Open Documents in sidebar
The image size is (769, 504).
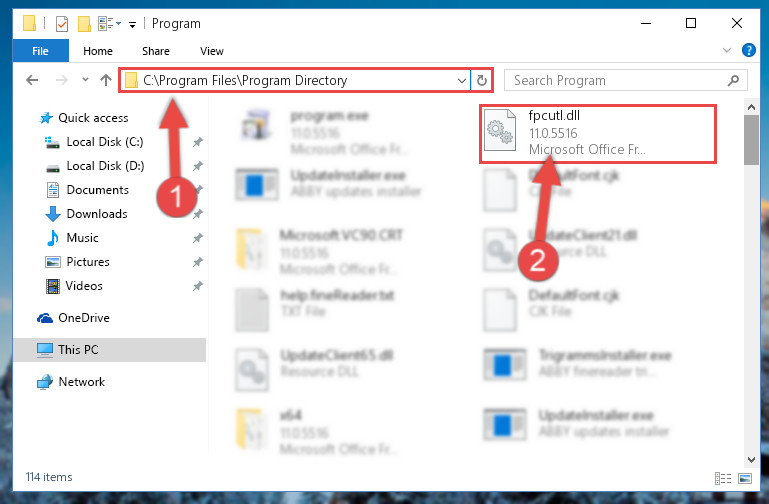click(x=98, y=190)
